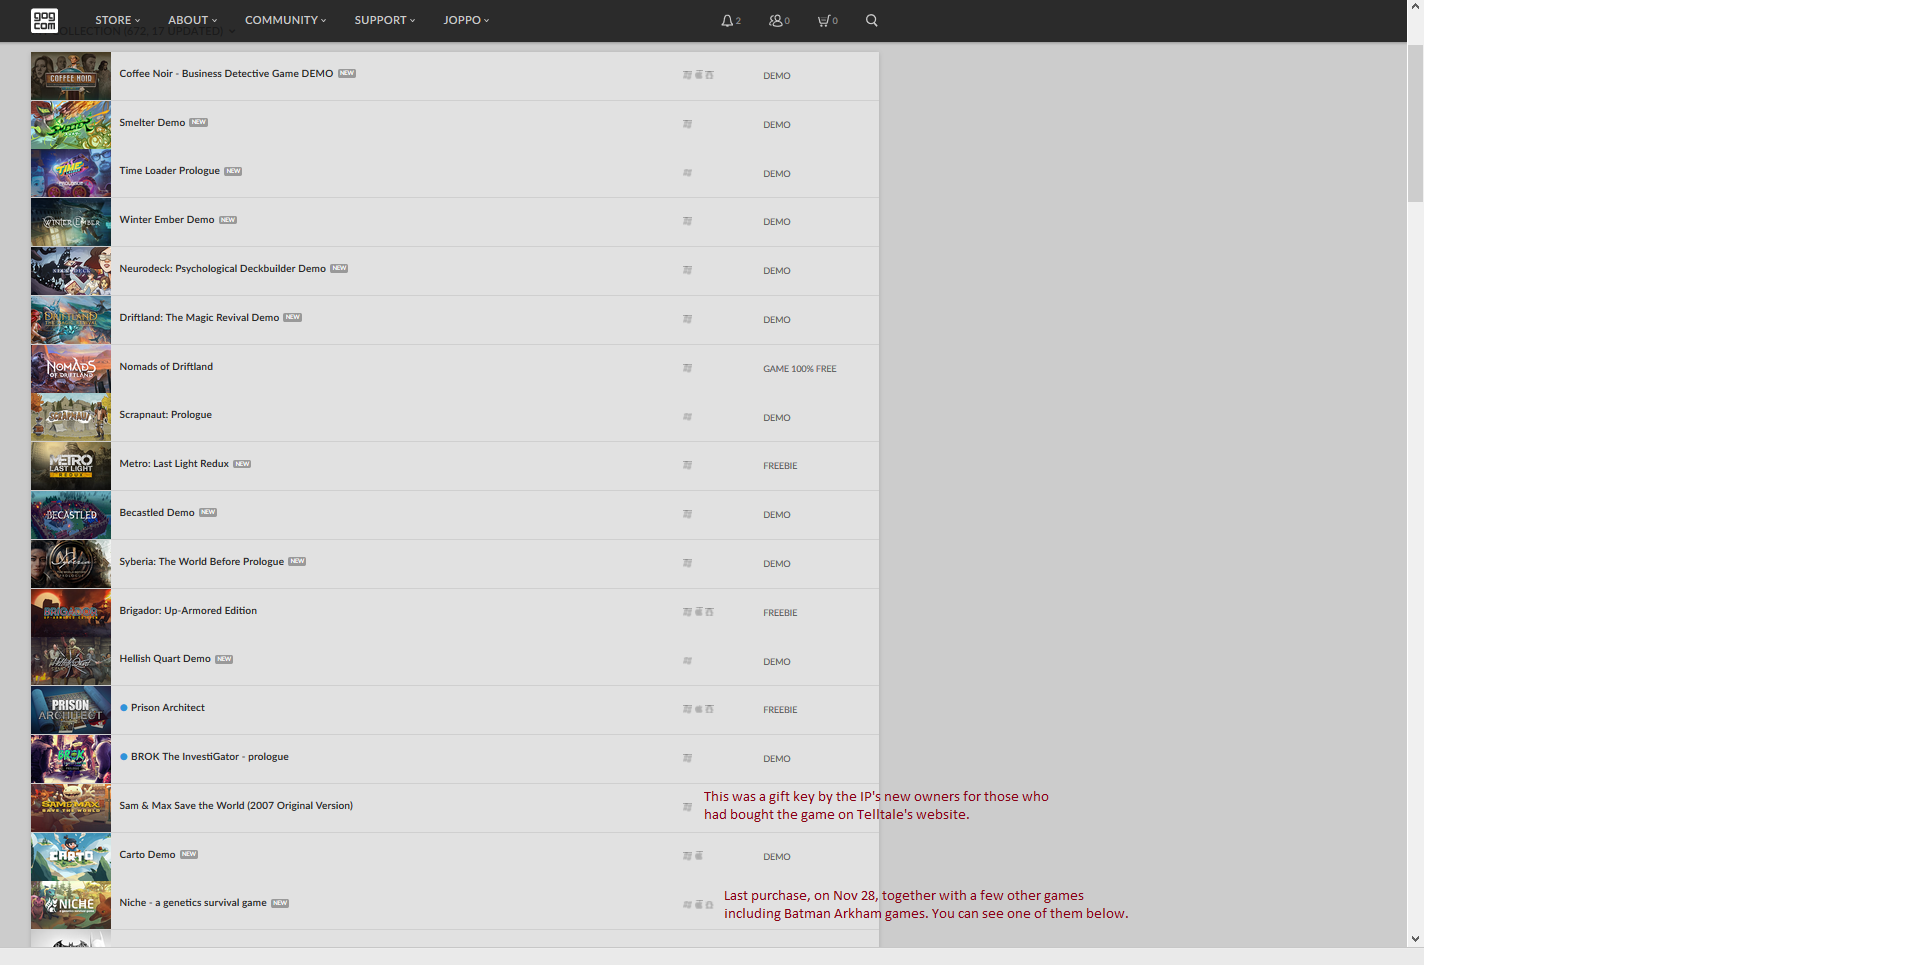Click the Prison Architect thumbnail
1920x965 pixels.
[71, 710]
